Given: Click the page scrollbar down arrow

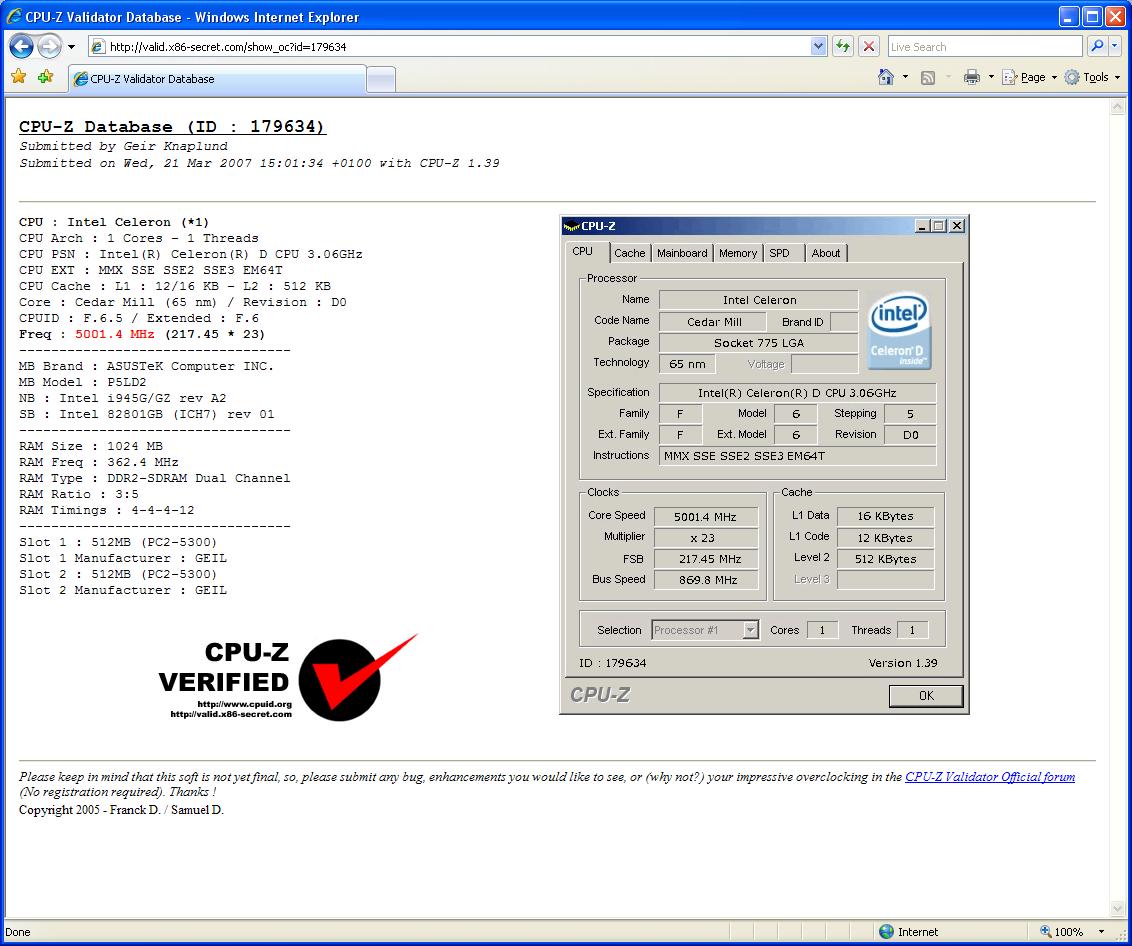Looking at the screenshot, I should tap(1118, 908).
